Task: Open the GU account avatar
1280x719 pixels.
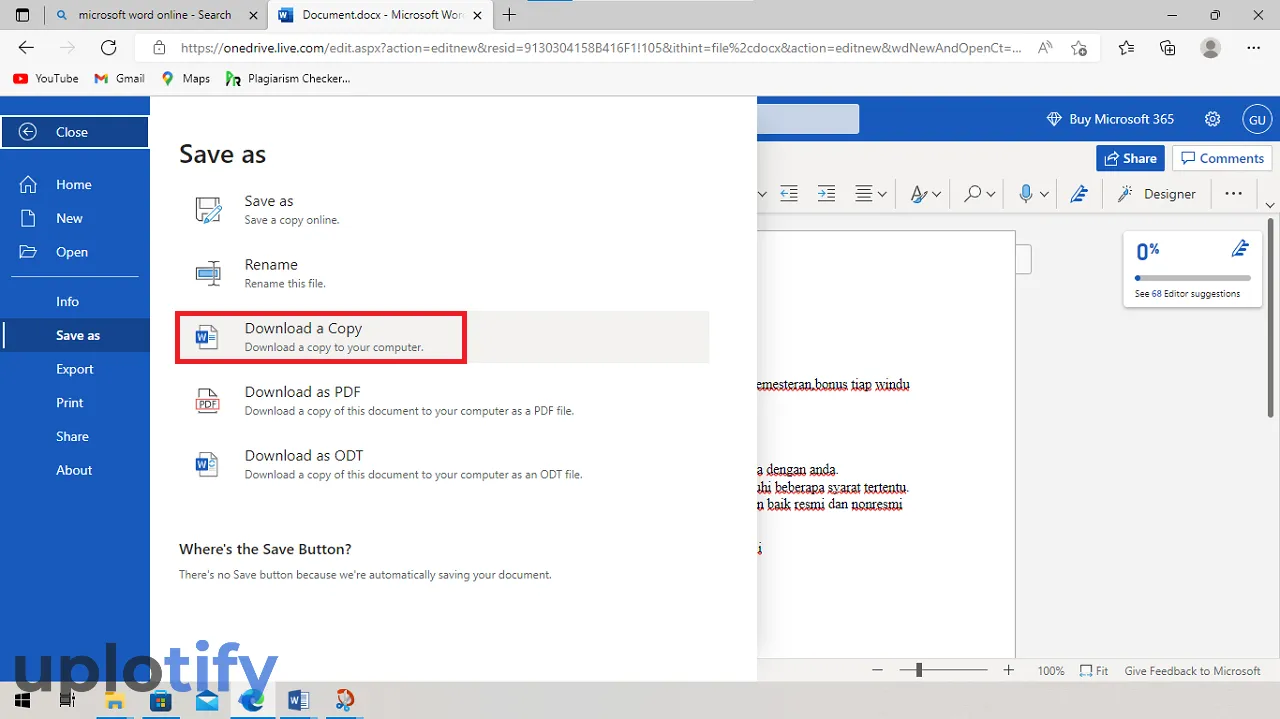Action: click(x=1256, y=119)
